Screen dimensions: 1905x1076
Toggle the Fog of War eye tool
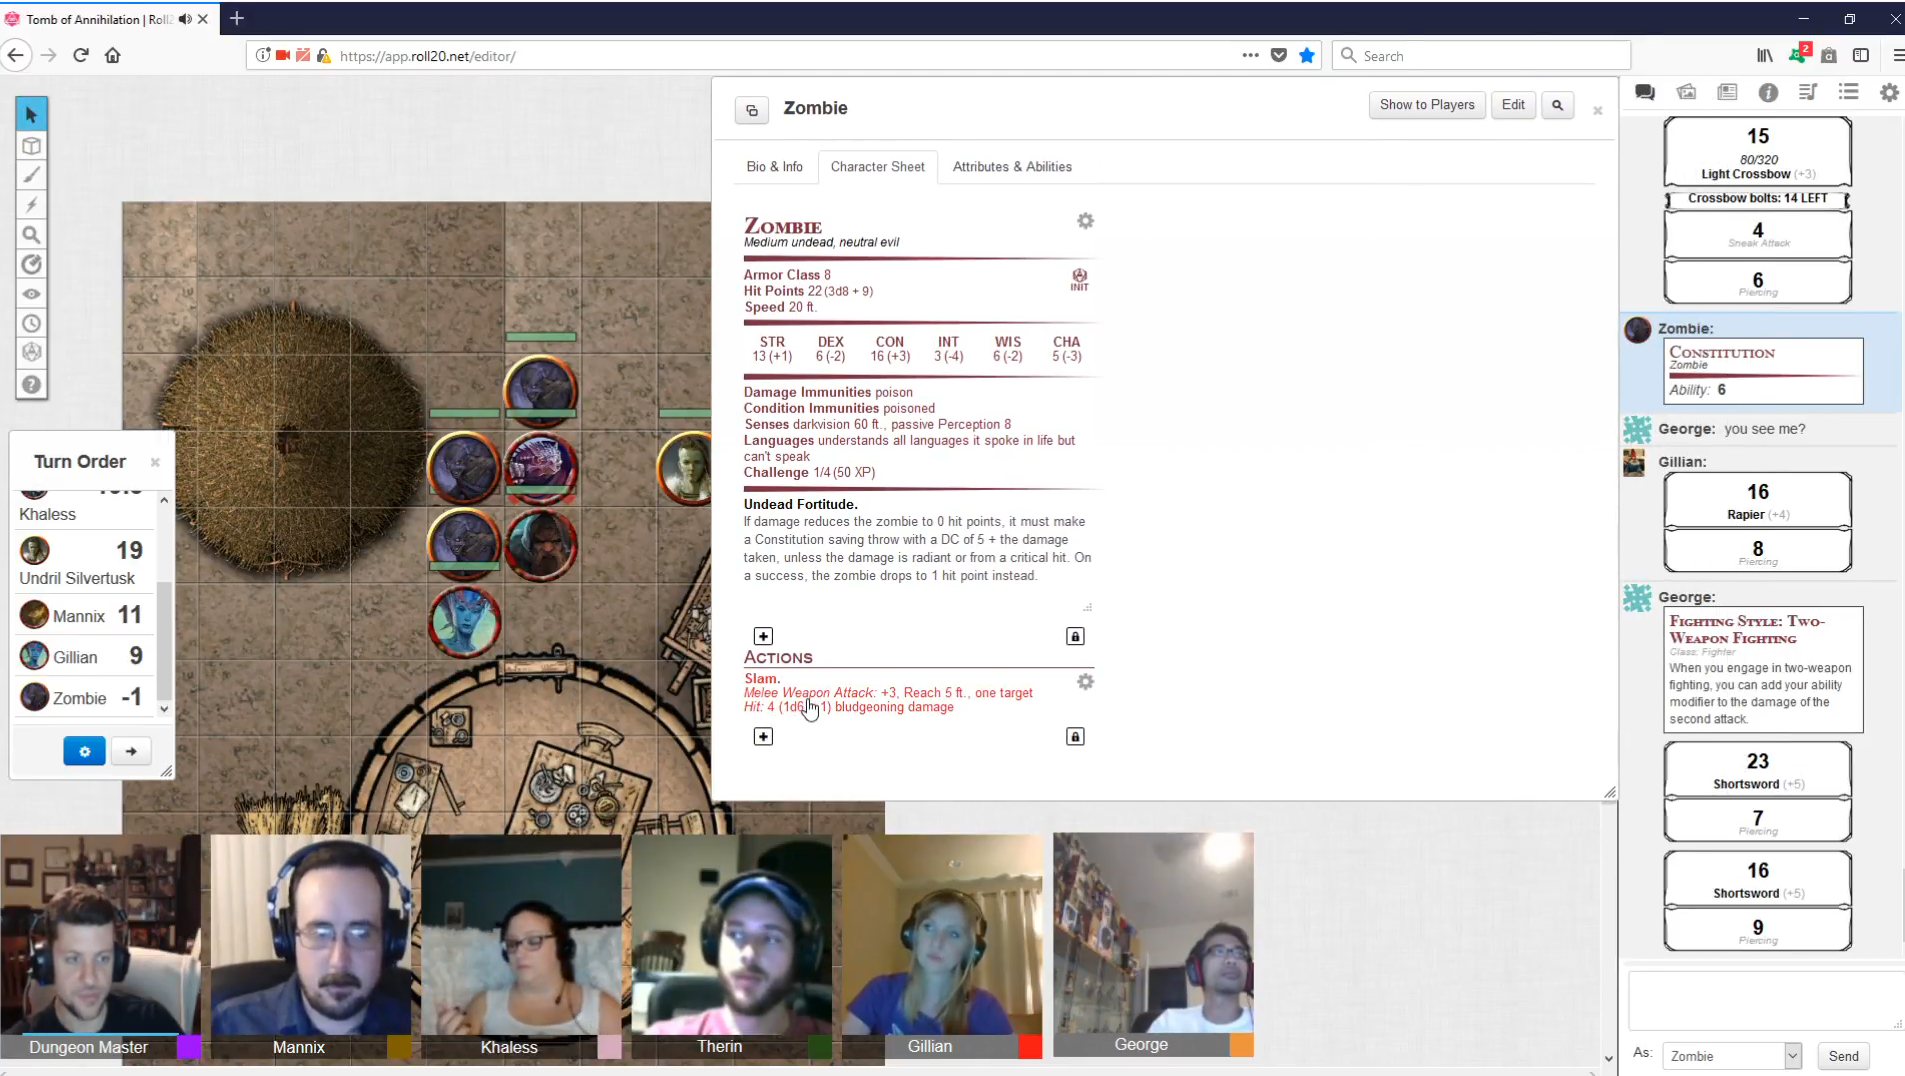[31, 294]
